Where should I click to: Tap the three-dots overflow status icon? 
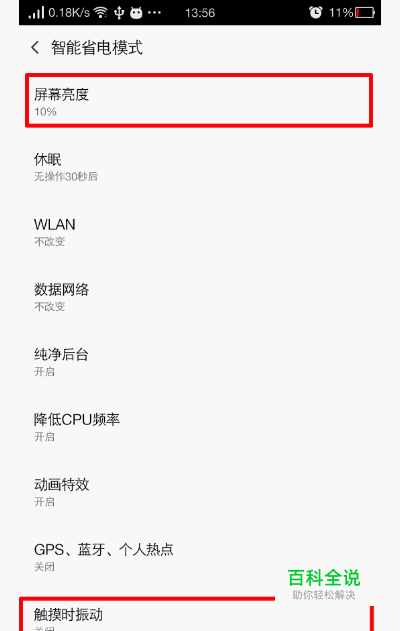[155, 13]
